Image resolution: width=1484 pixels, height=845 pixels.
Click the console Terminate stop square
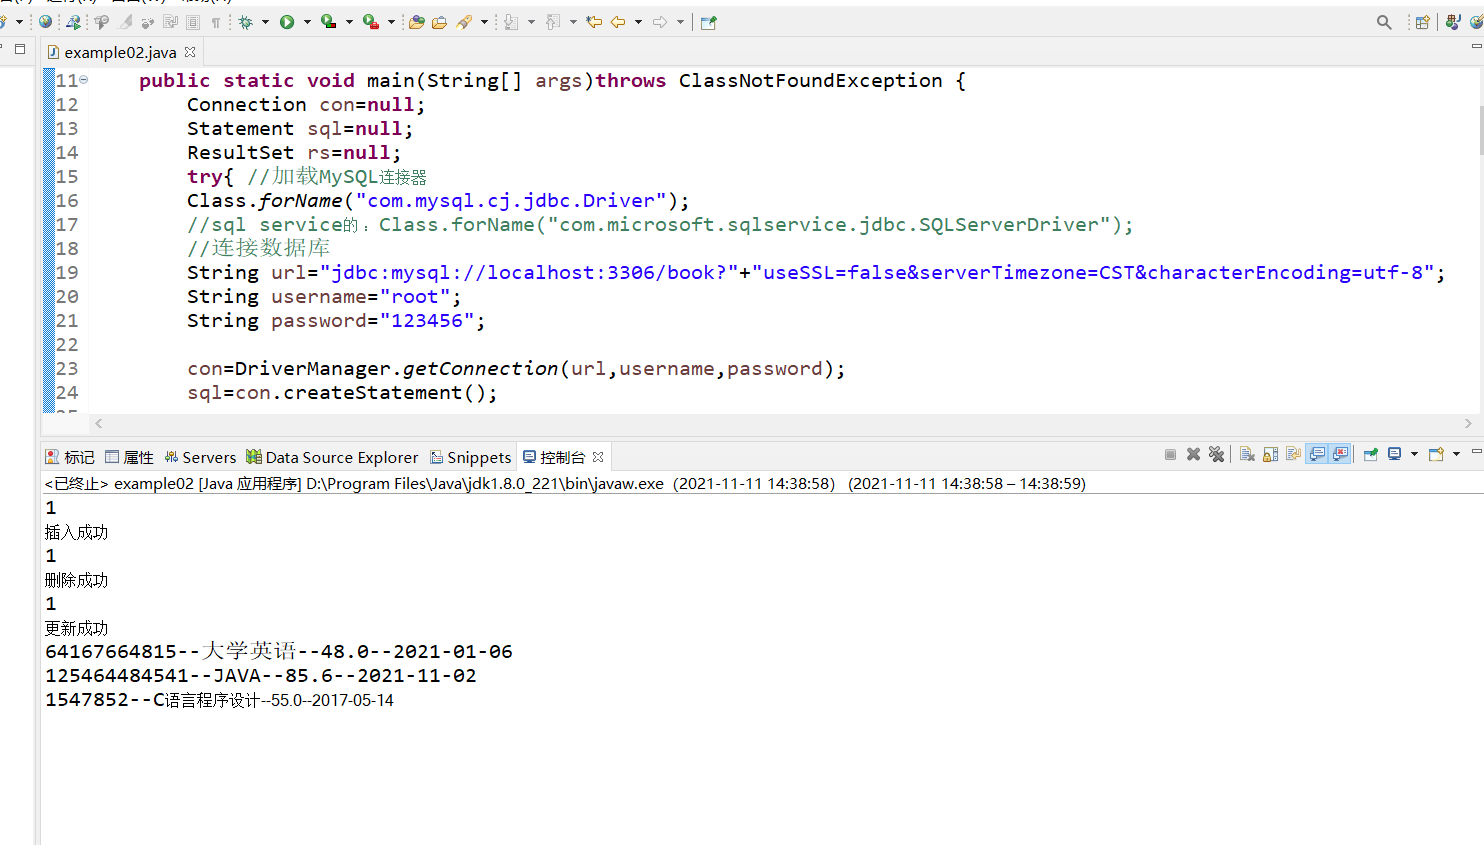[1170, 455]
